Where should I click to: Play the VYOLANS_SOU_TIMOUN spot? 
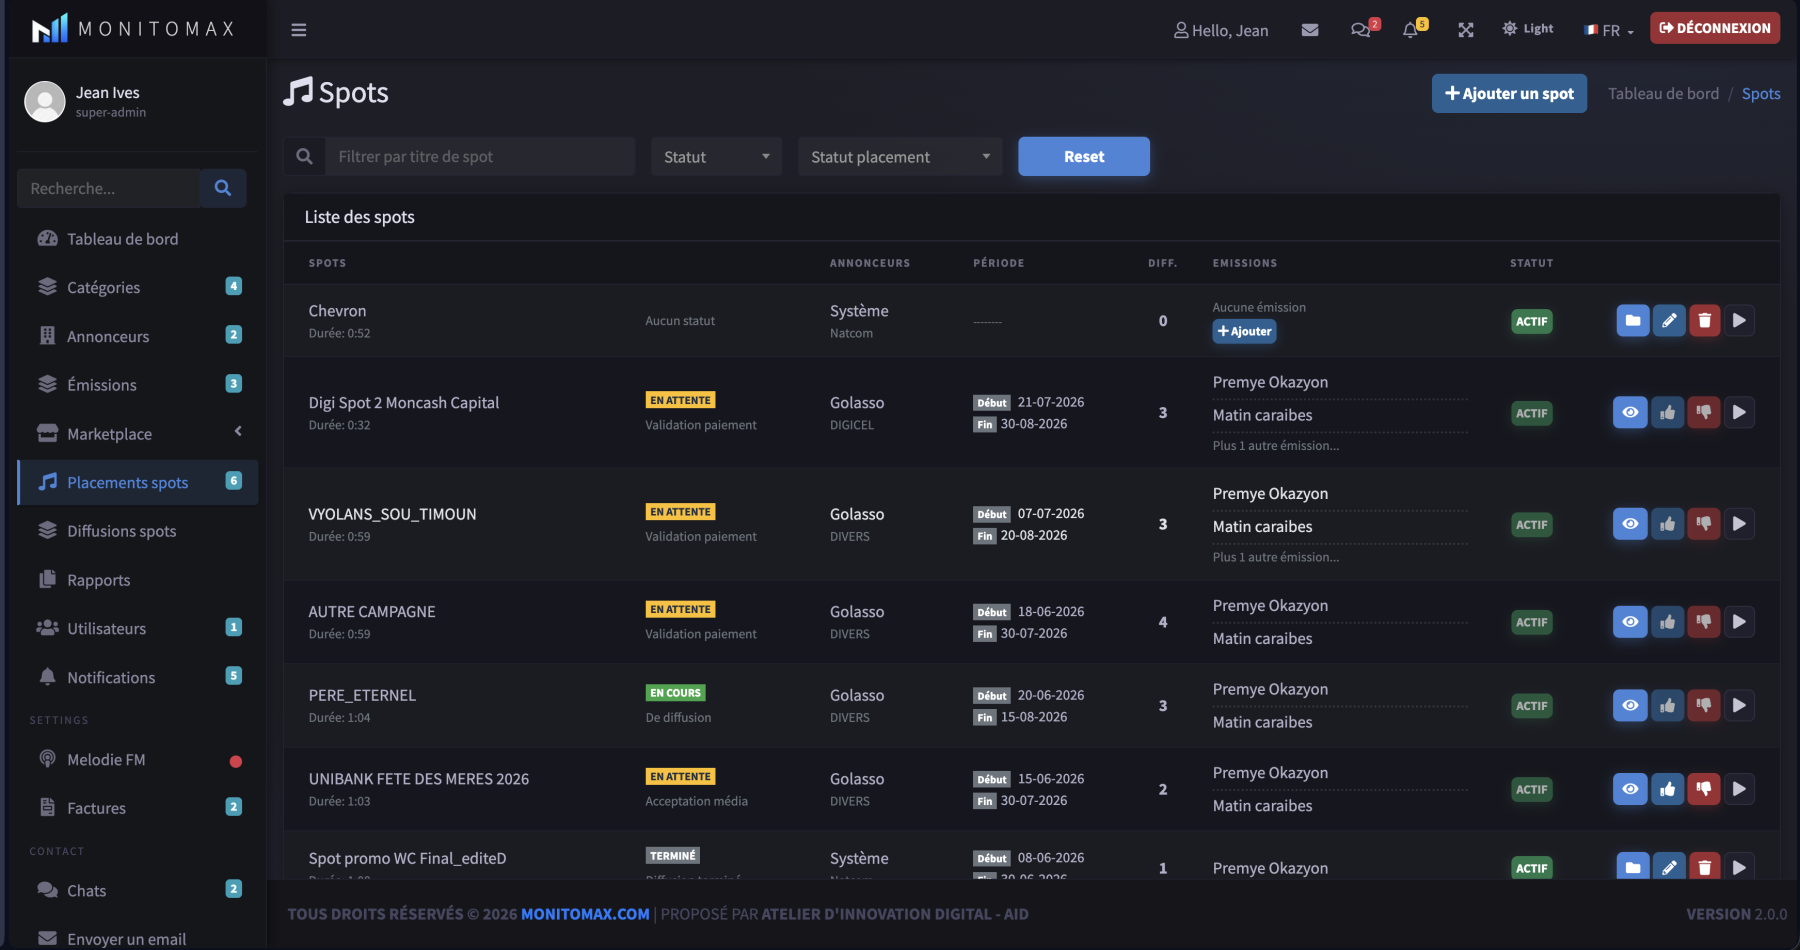click(x=1739, y=524)
